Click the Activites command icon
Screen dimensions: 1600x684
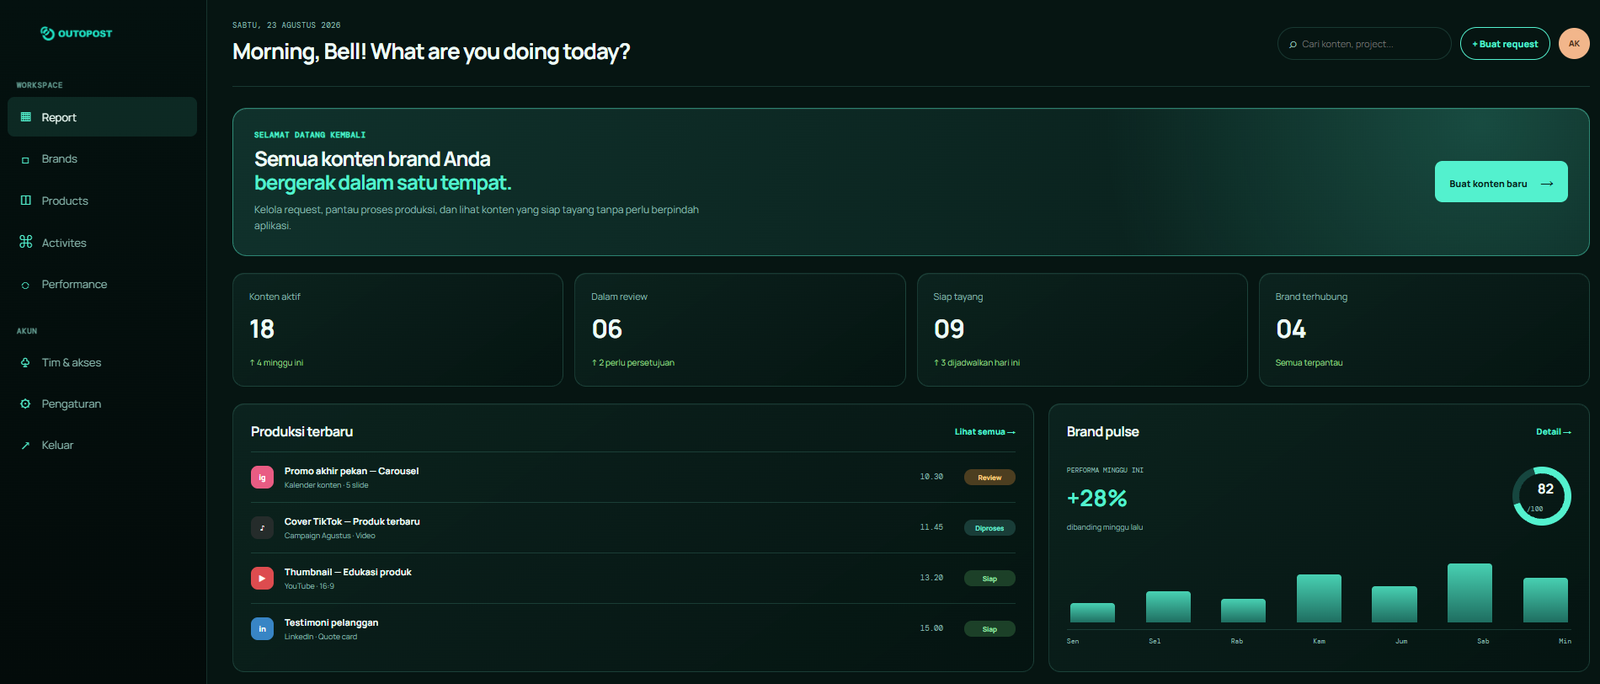[x=26, y=242]
